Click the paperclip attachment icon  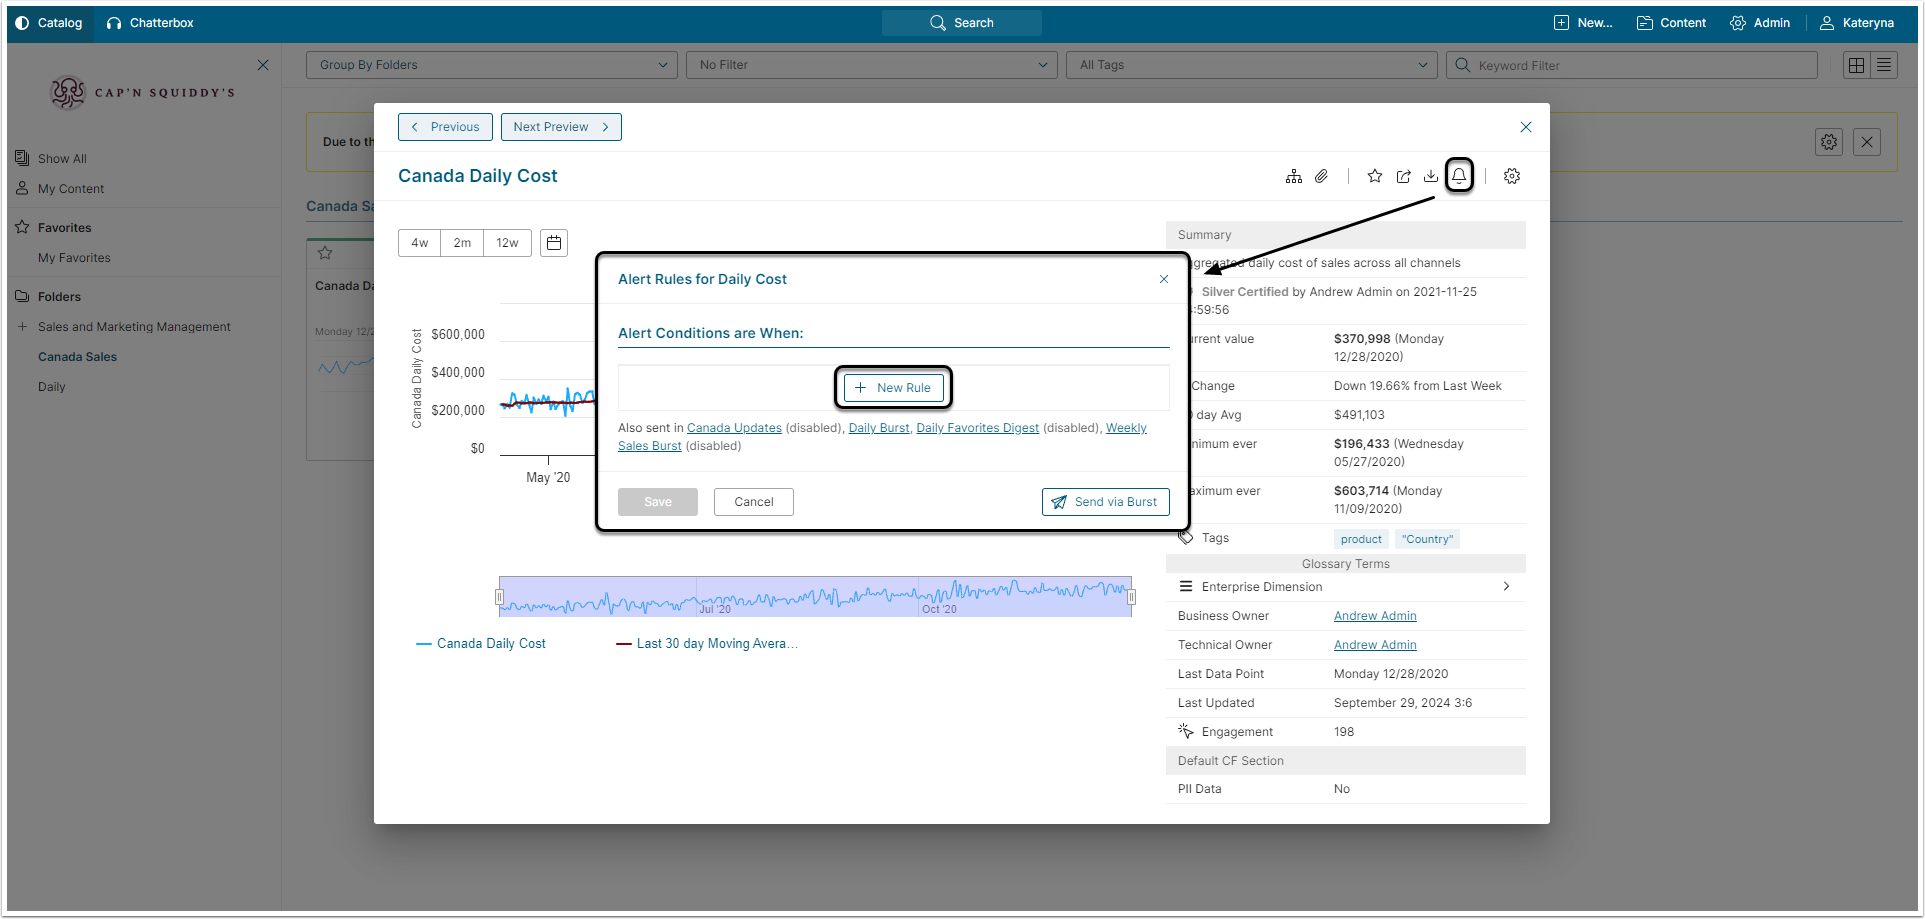tap(1321, 176)
